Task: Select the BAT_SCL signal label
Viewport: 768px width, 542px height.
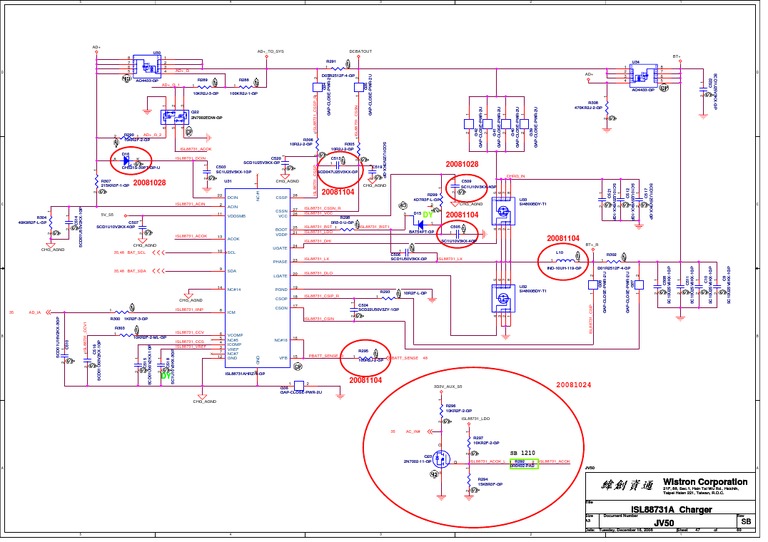Action: [x=136, y=253]
